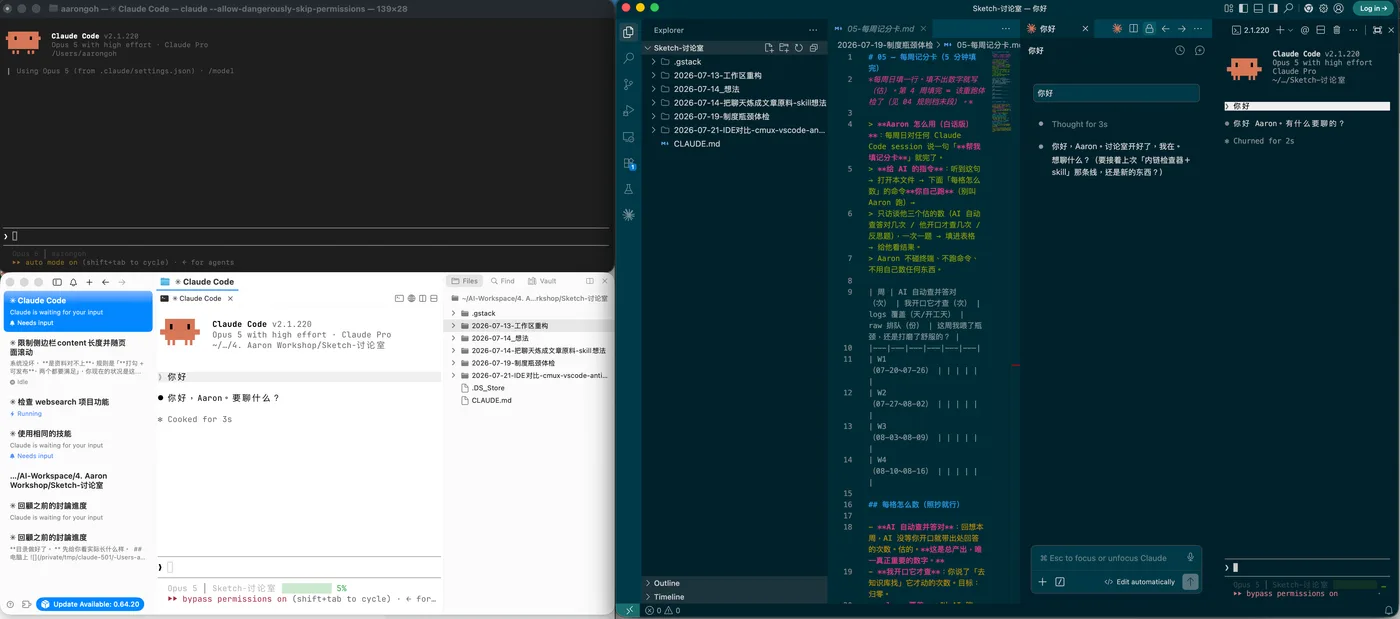Open the Source Control view in the VS Code activity bar
The width and height of the screenshot is (1400, 619).
(628, 84)
